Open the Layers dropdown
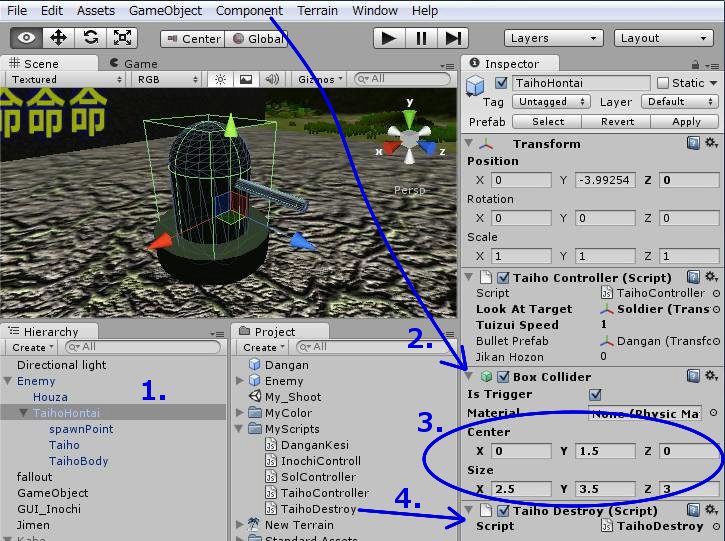 tap(553, 38)
